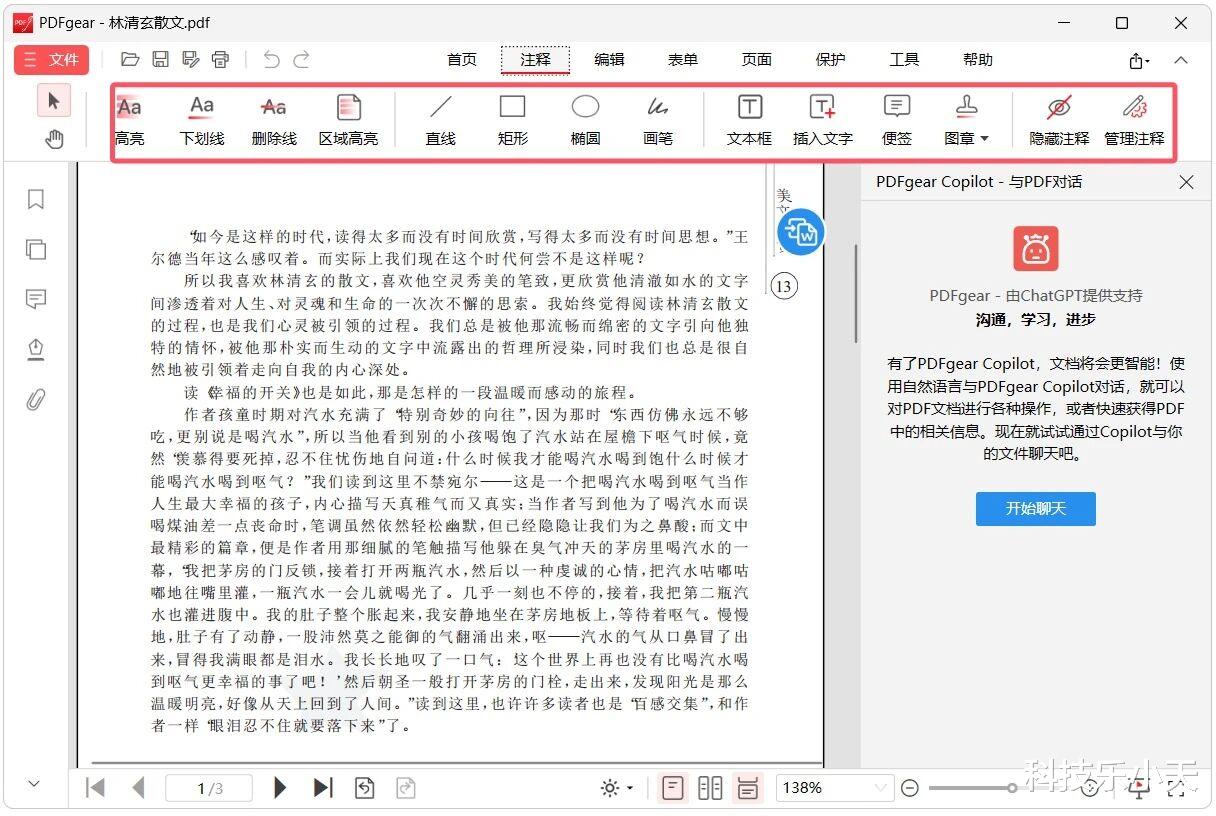
Task: Select the 下划线 underline tool
Action: click(x=202, y=120)
